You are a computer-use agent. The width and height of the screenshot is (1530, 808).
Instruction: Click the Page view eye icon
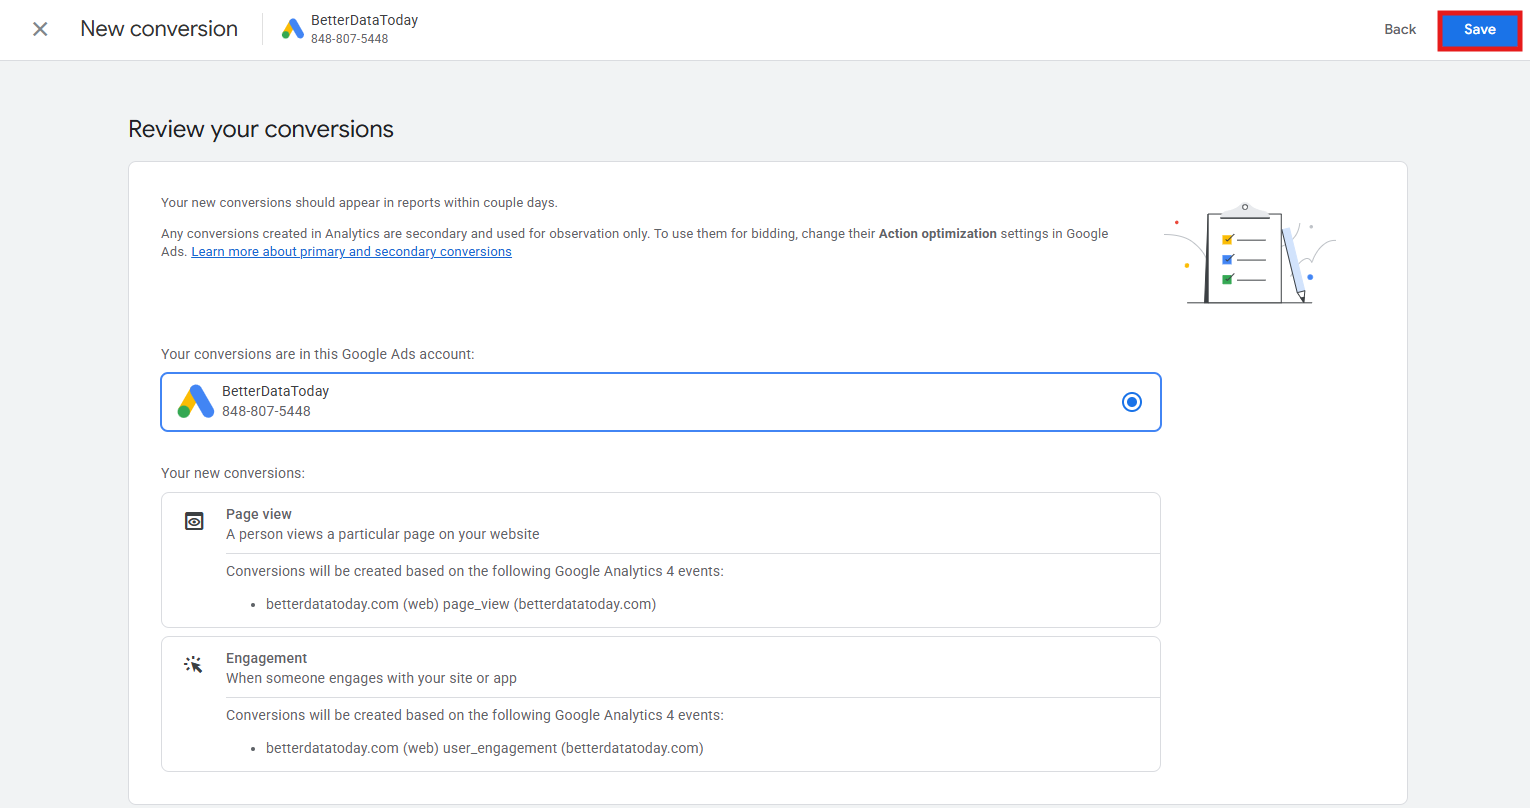click(194, 521)
